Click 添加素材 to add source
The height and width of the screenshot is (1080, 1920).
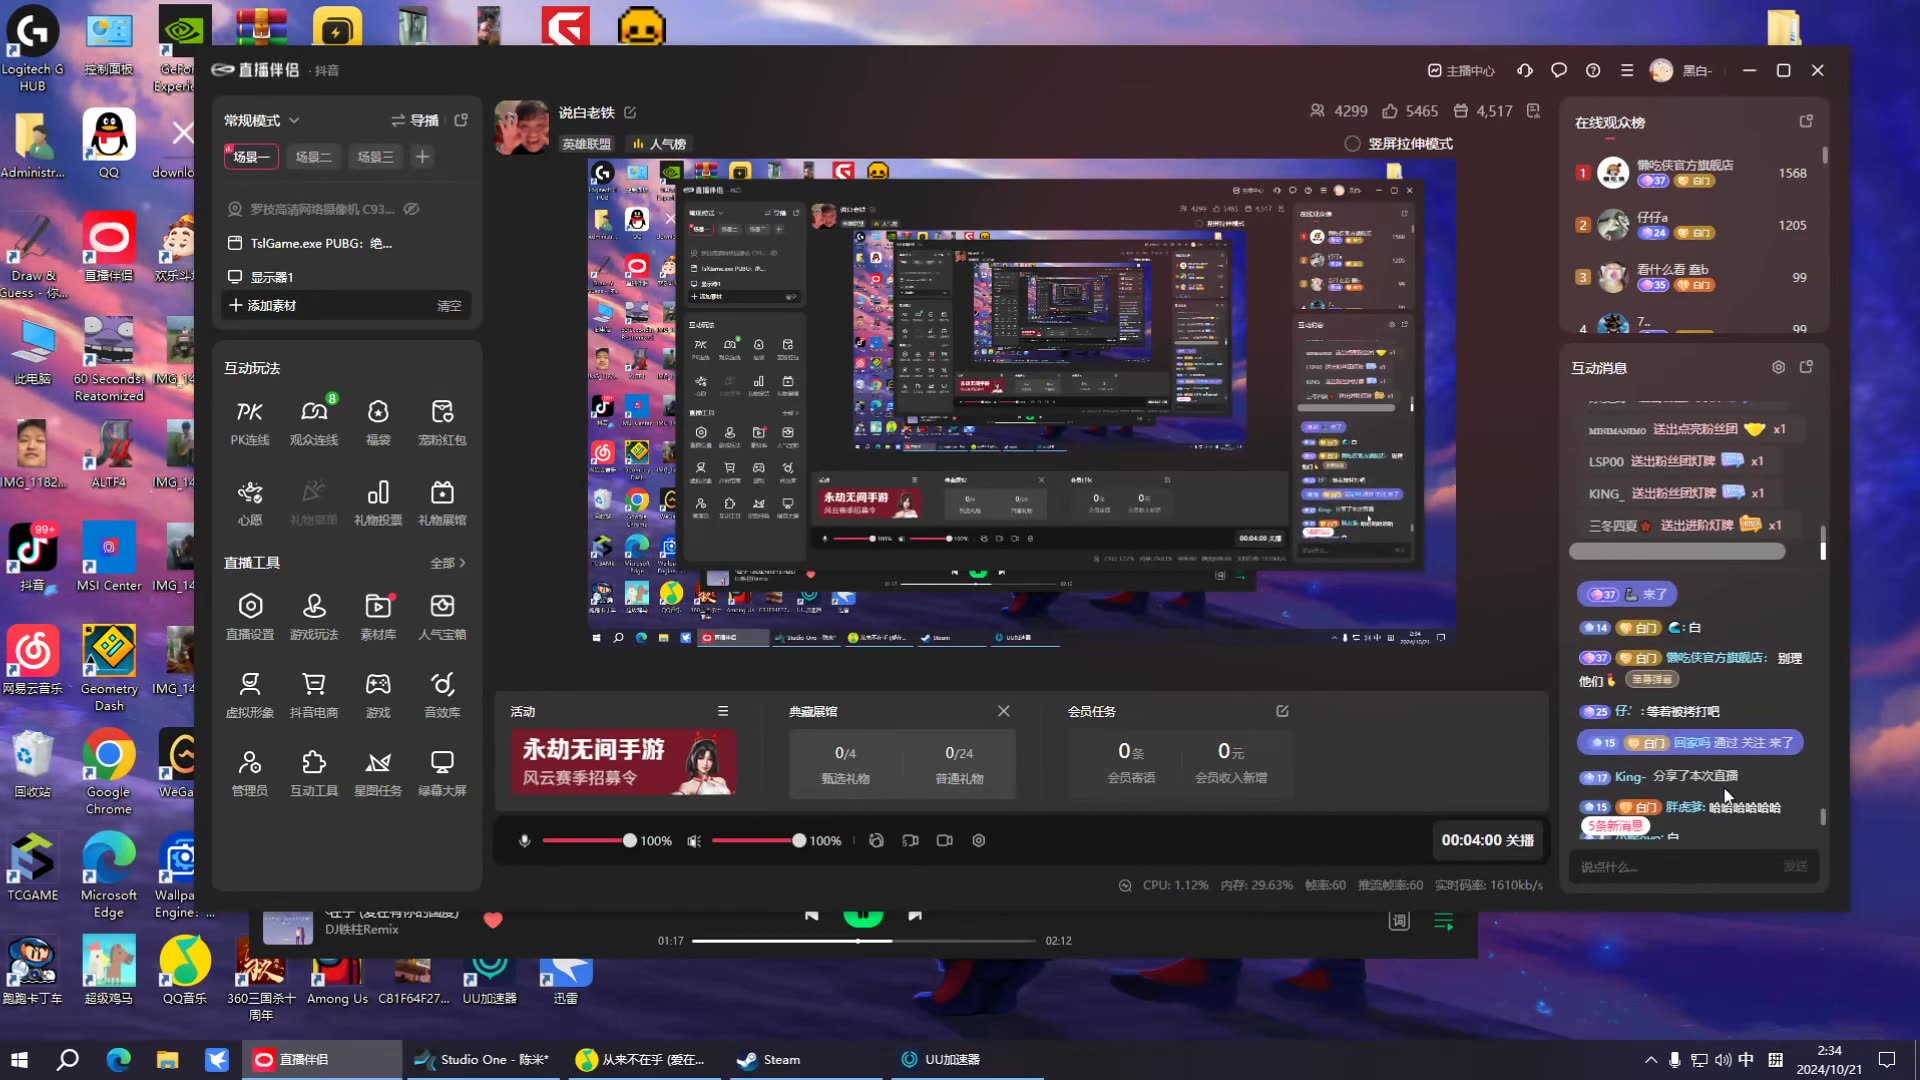point(263,305)
